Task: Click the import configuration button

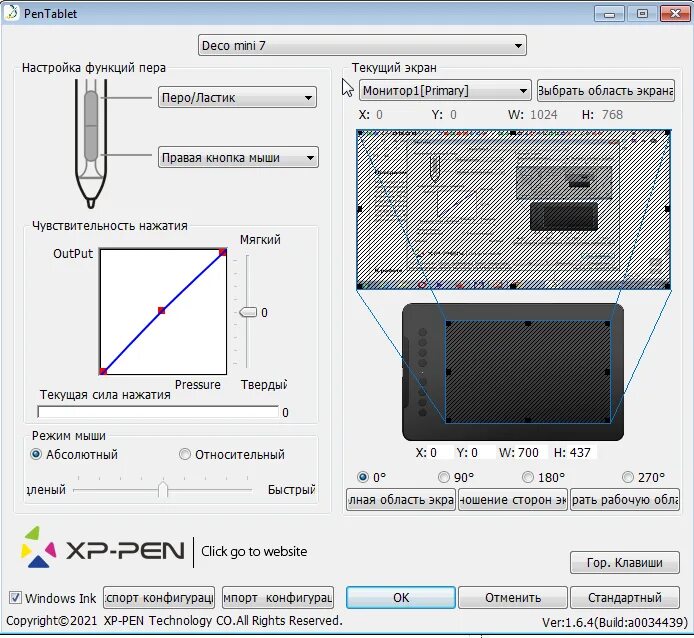Action: 278,598
